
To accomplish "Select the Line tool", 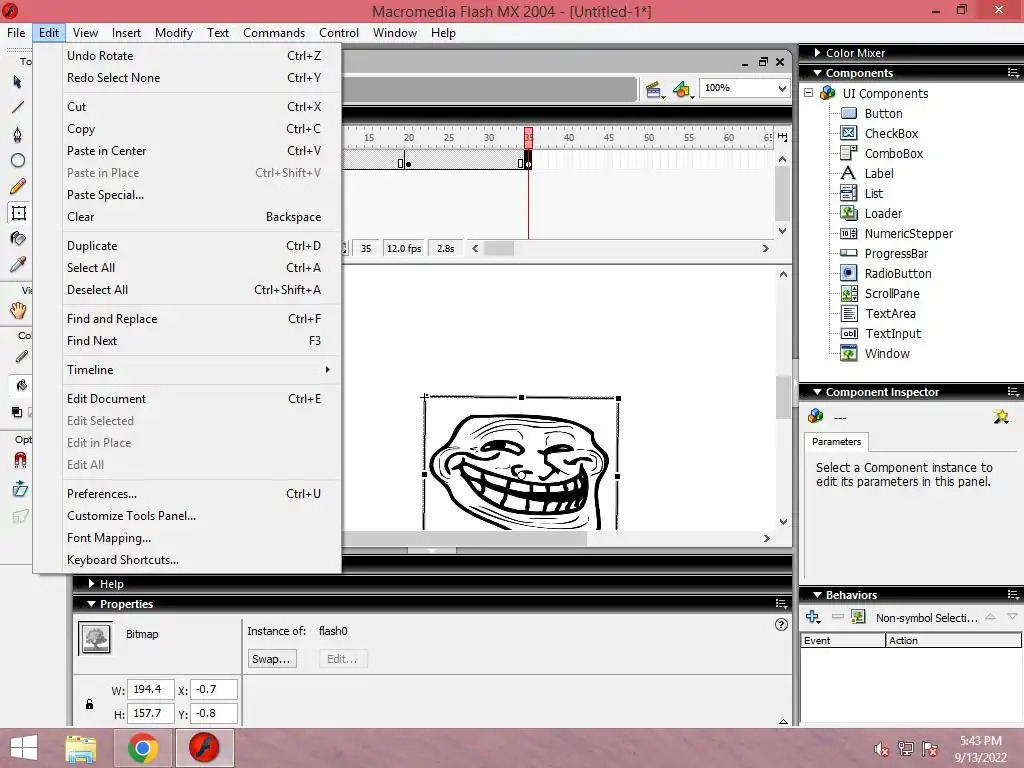I will pos(18,107).
